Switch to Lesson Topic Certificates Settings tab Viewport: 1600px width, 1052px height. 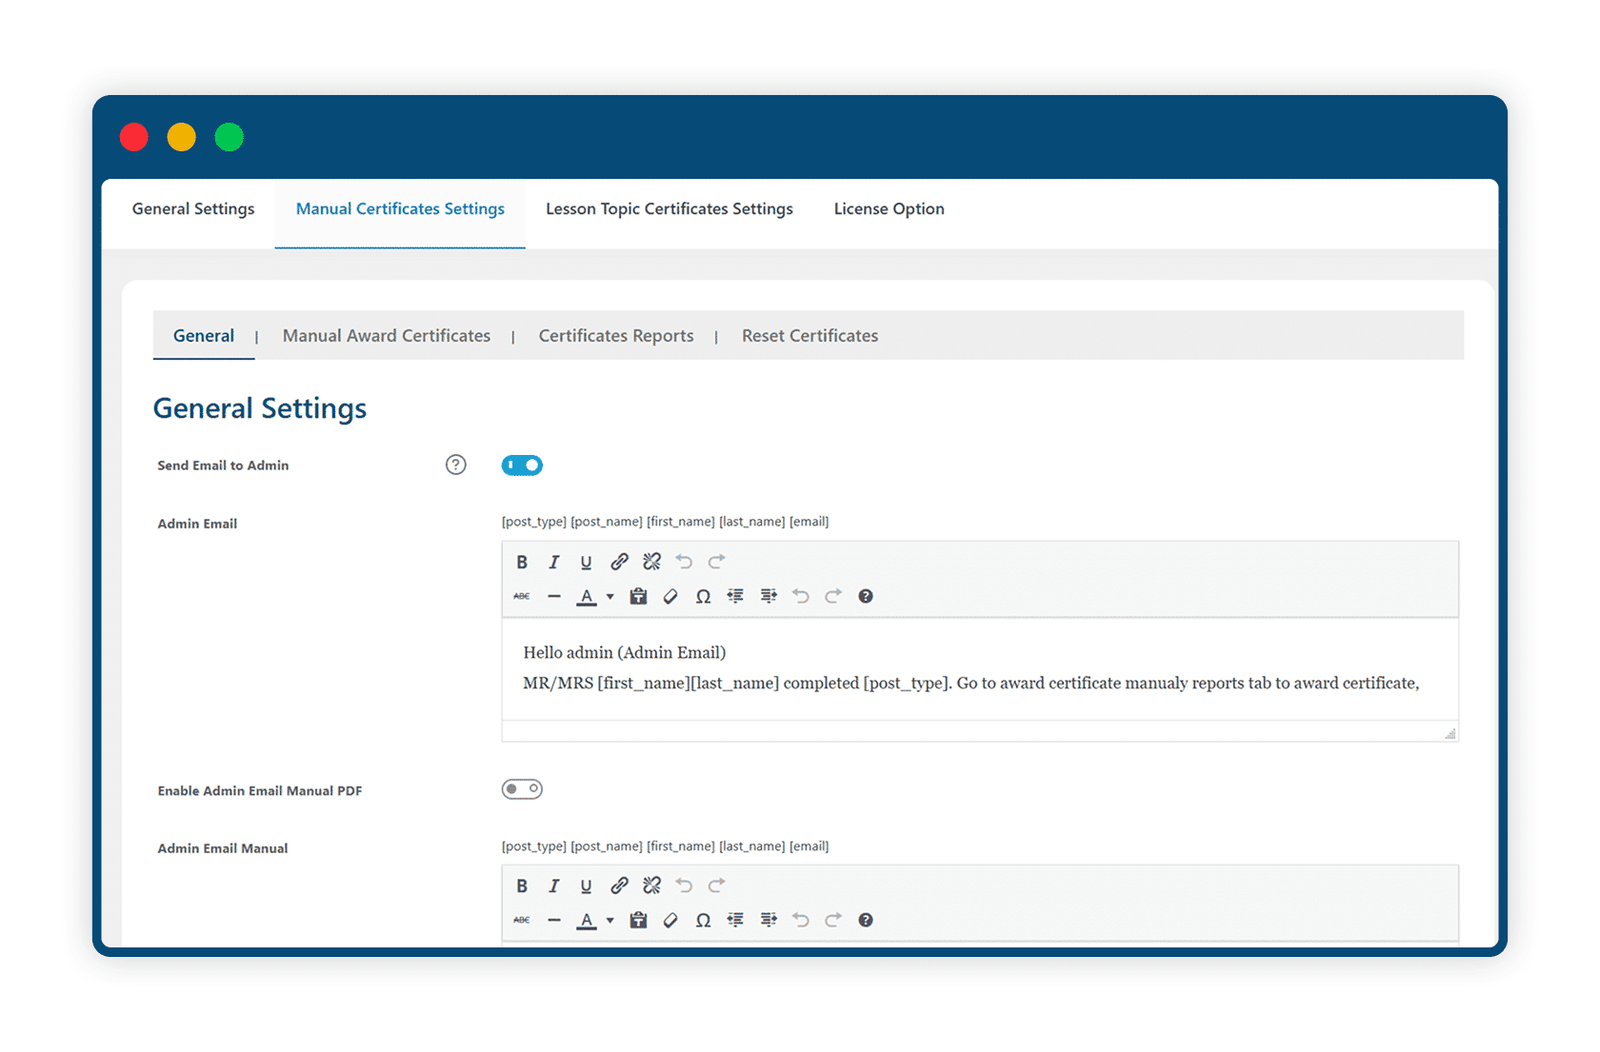pyautogui.click(x=669, y=209)
